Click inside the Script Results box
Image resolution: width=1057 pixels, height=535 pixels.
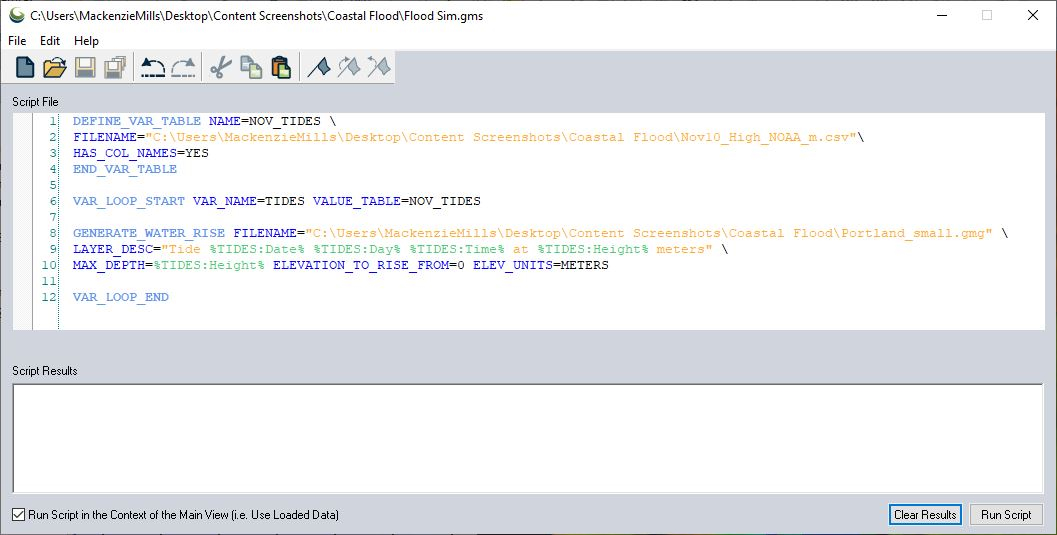[528, 438]
